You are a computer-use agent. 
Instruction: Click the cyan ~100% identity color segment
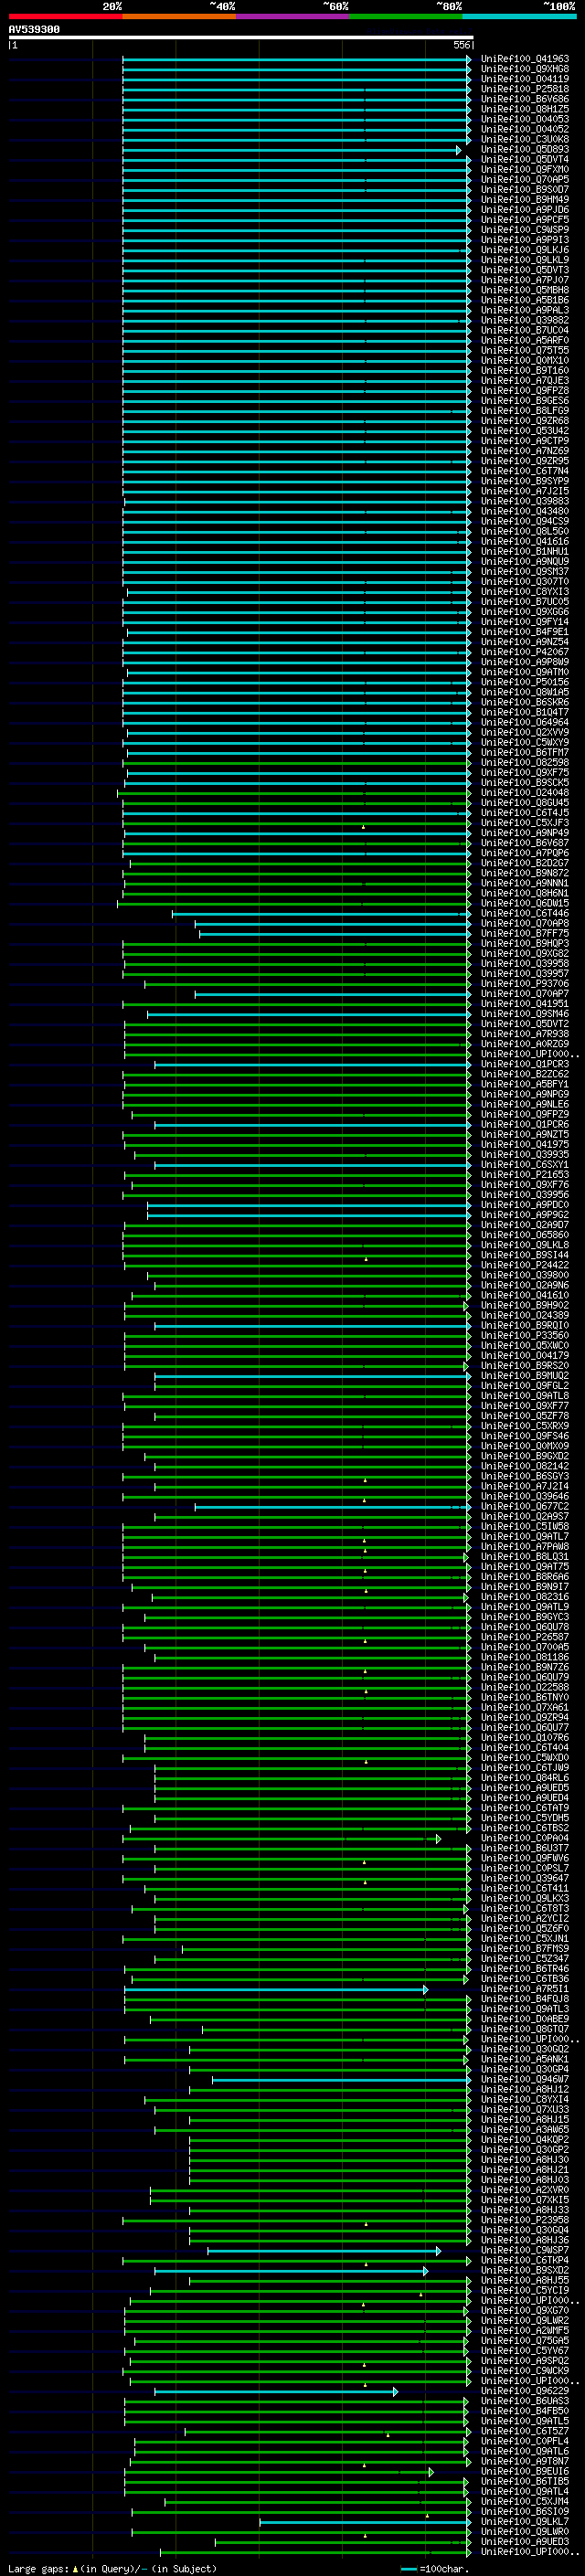[520, 16]
